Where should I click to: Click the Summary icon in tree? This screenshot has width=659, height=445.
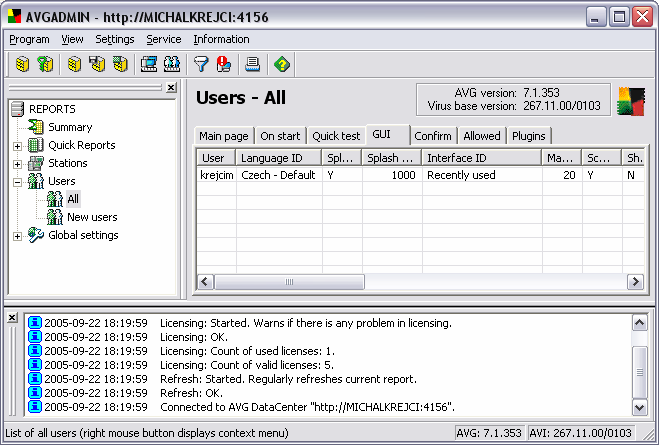(x=36, y=127)
